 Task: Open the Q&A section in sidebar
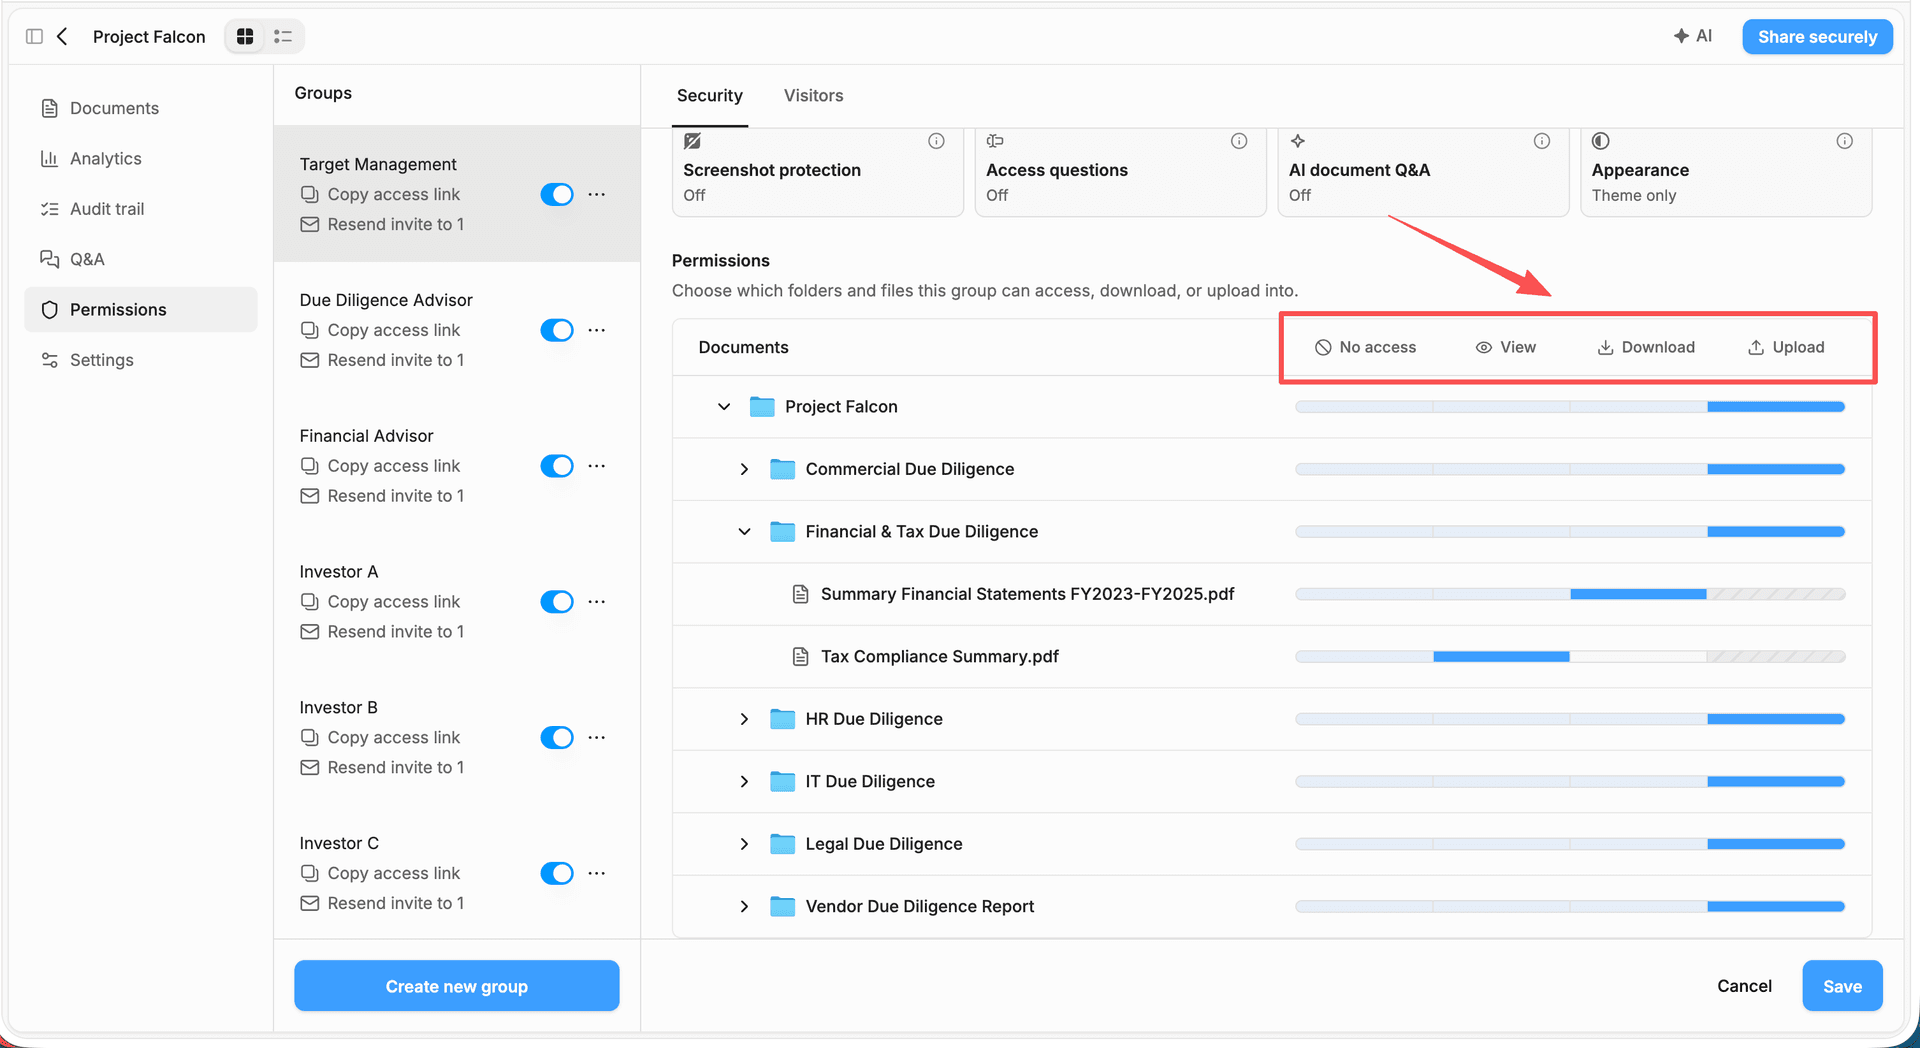pos(141,259)
